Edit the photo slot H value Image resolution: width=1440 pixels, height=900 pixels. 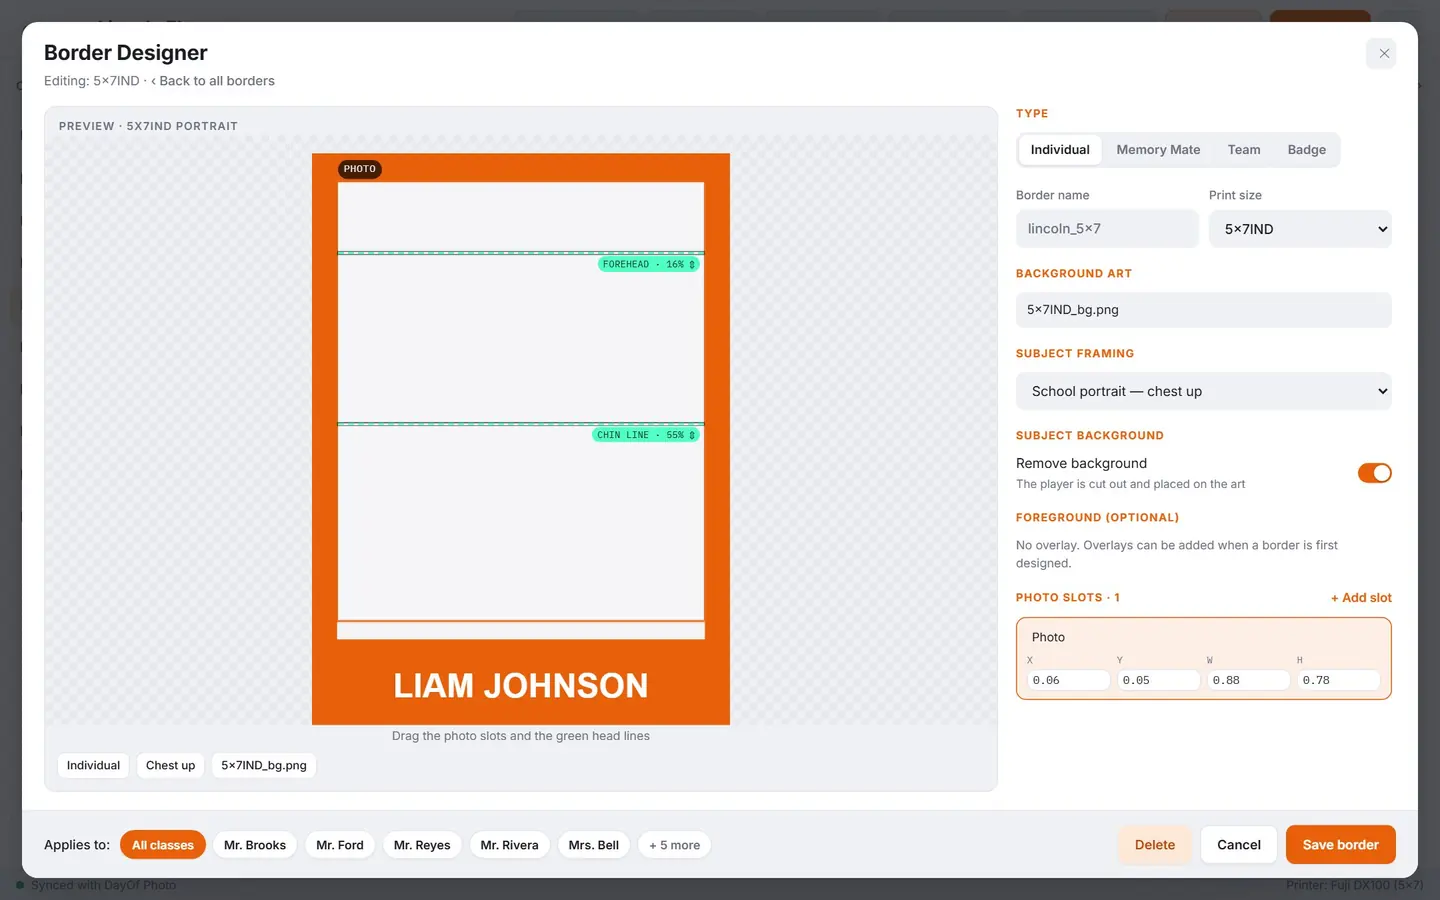1338,680
